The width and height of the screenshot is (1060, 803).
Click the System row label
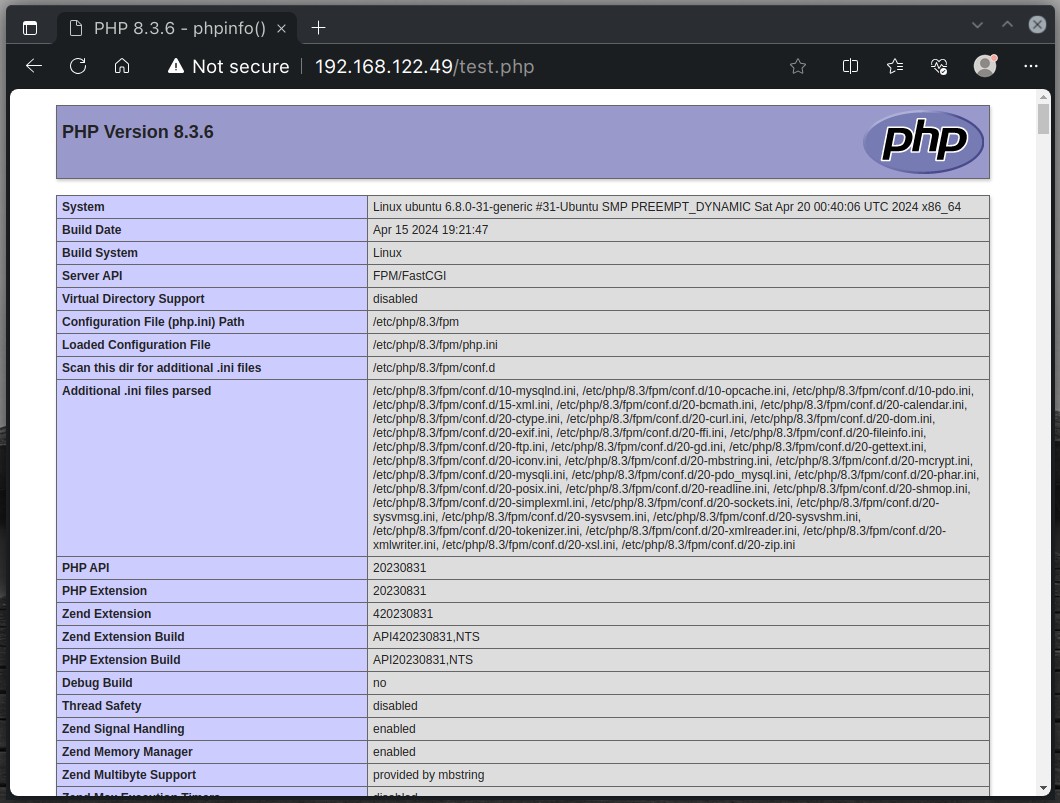click(83, 207)
